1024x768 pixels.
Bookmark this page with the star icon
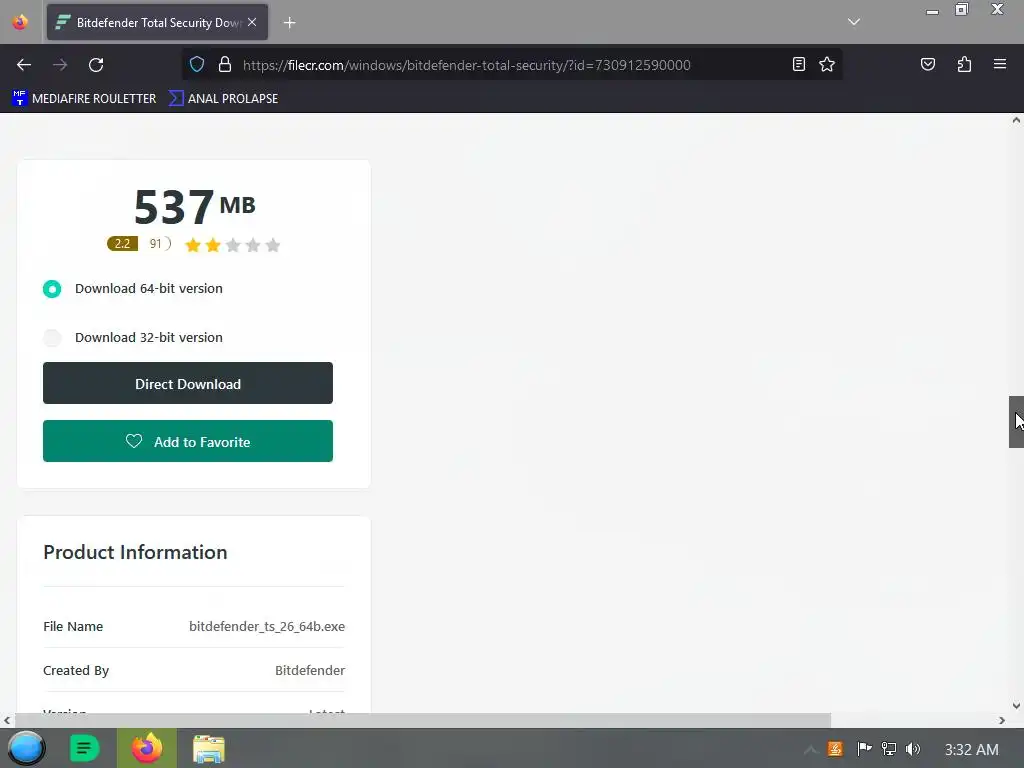coord(827,64)
